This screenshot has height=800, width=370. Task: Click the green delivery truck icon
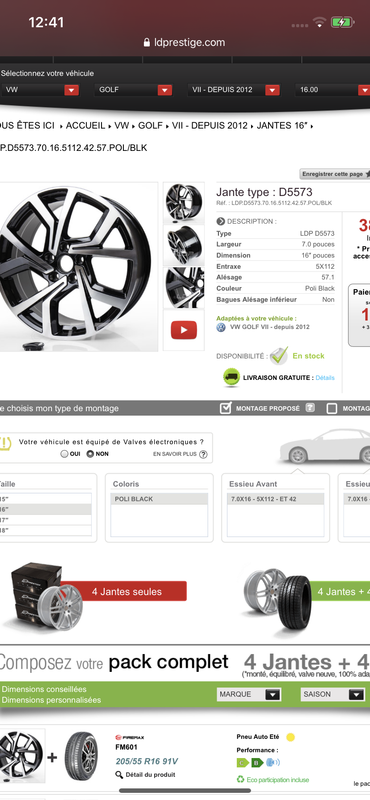click(231, 378)
